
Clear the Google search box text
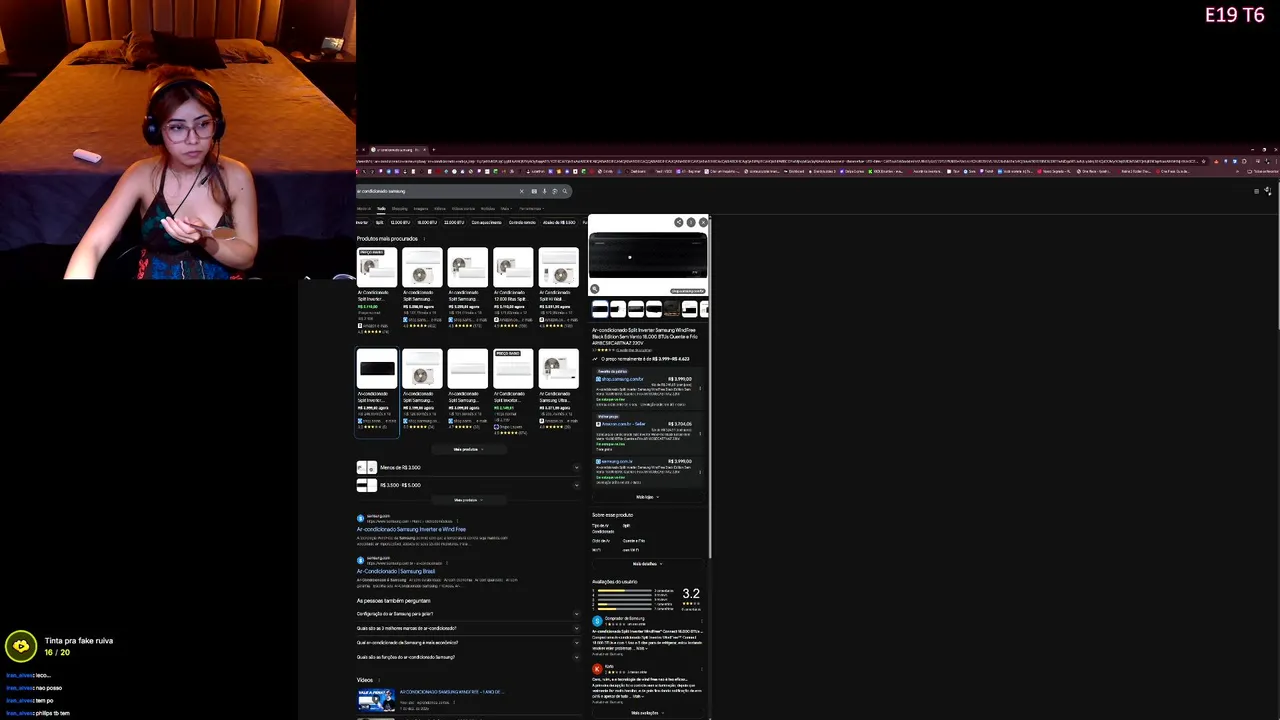522,191
